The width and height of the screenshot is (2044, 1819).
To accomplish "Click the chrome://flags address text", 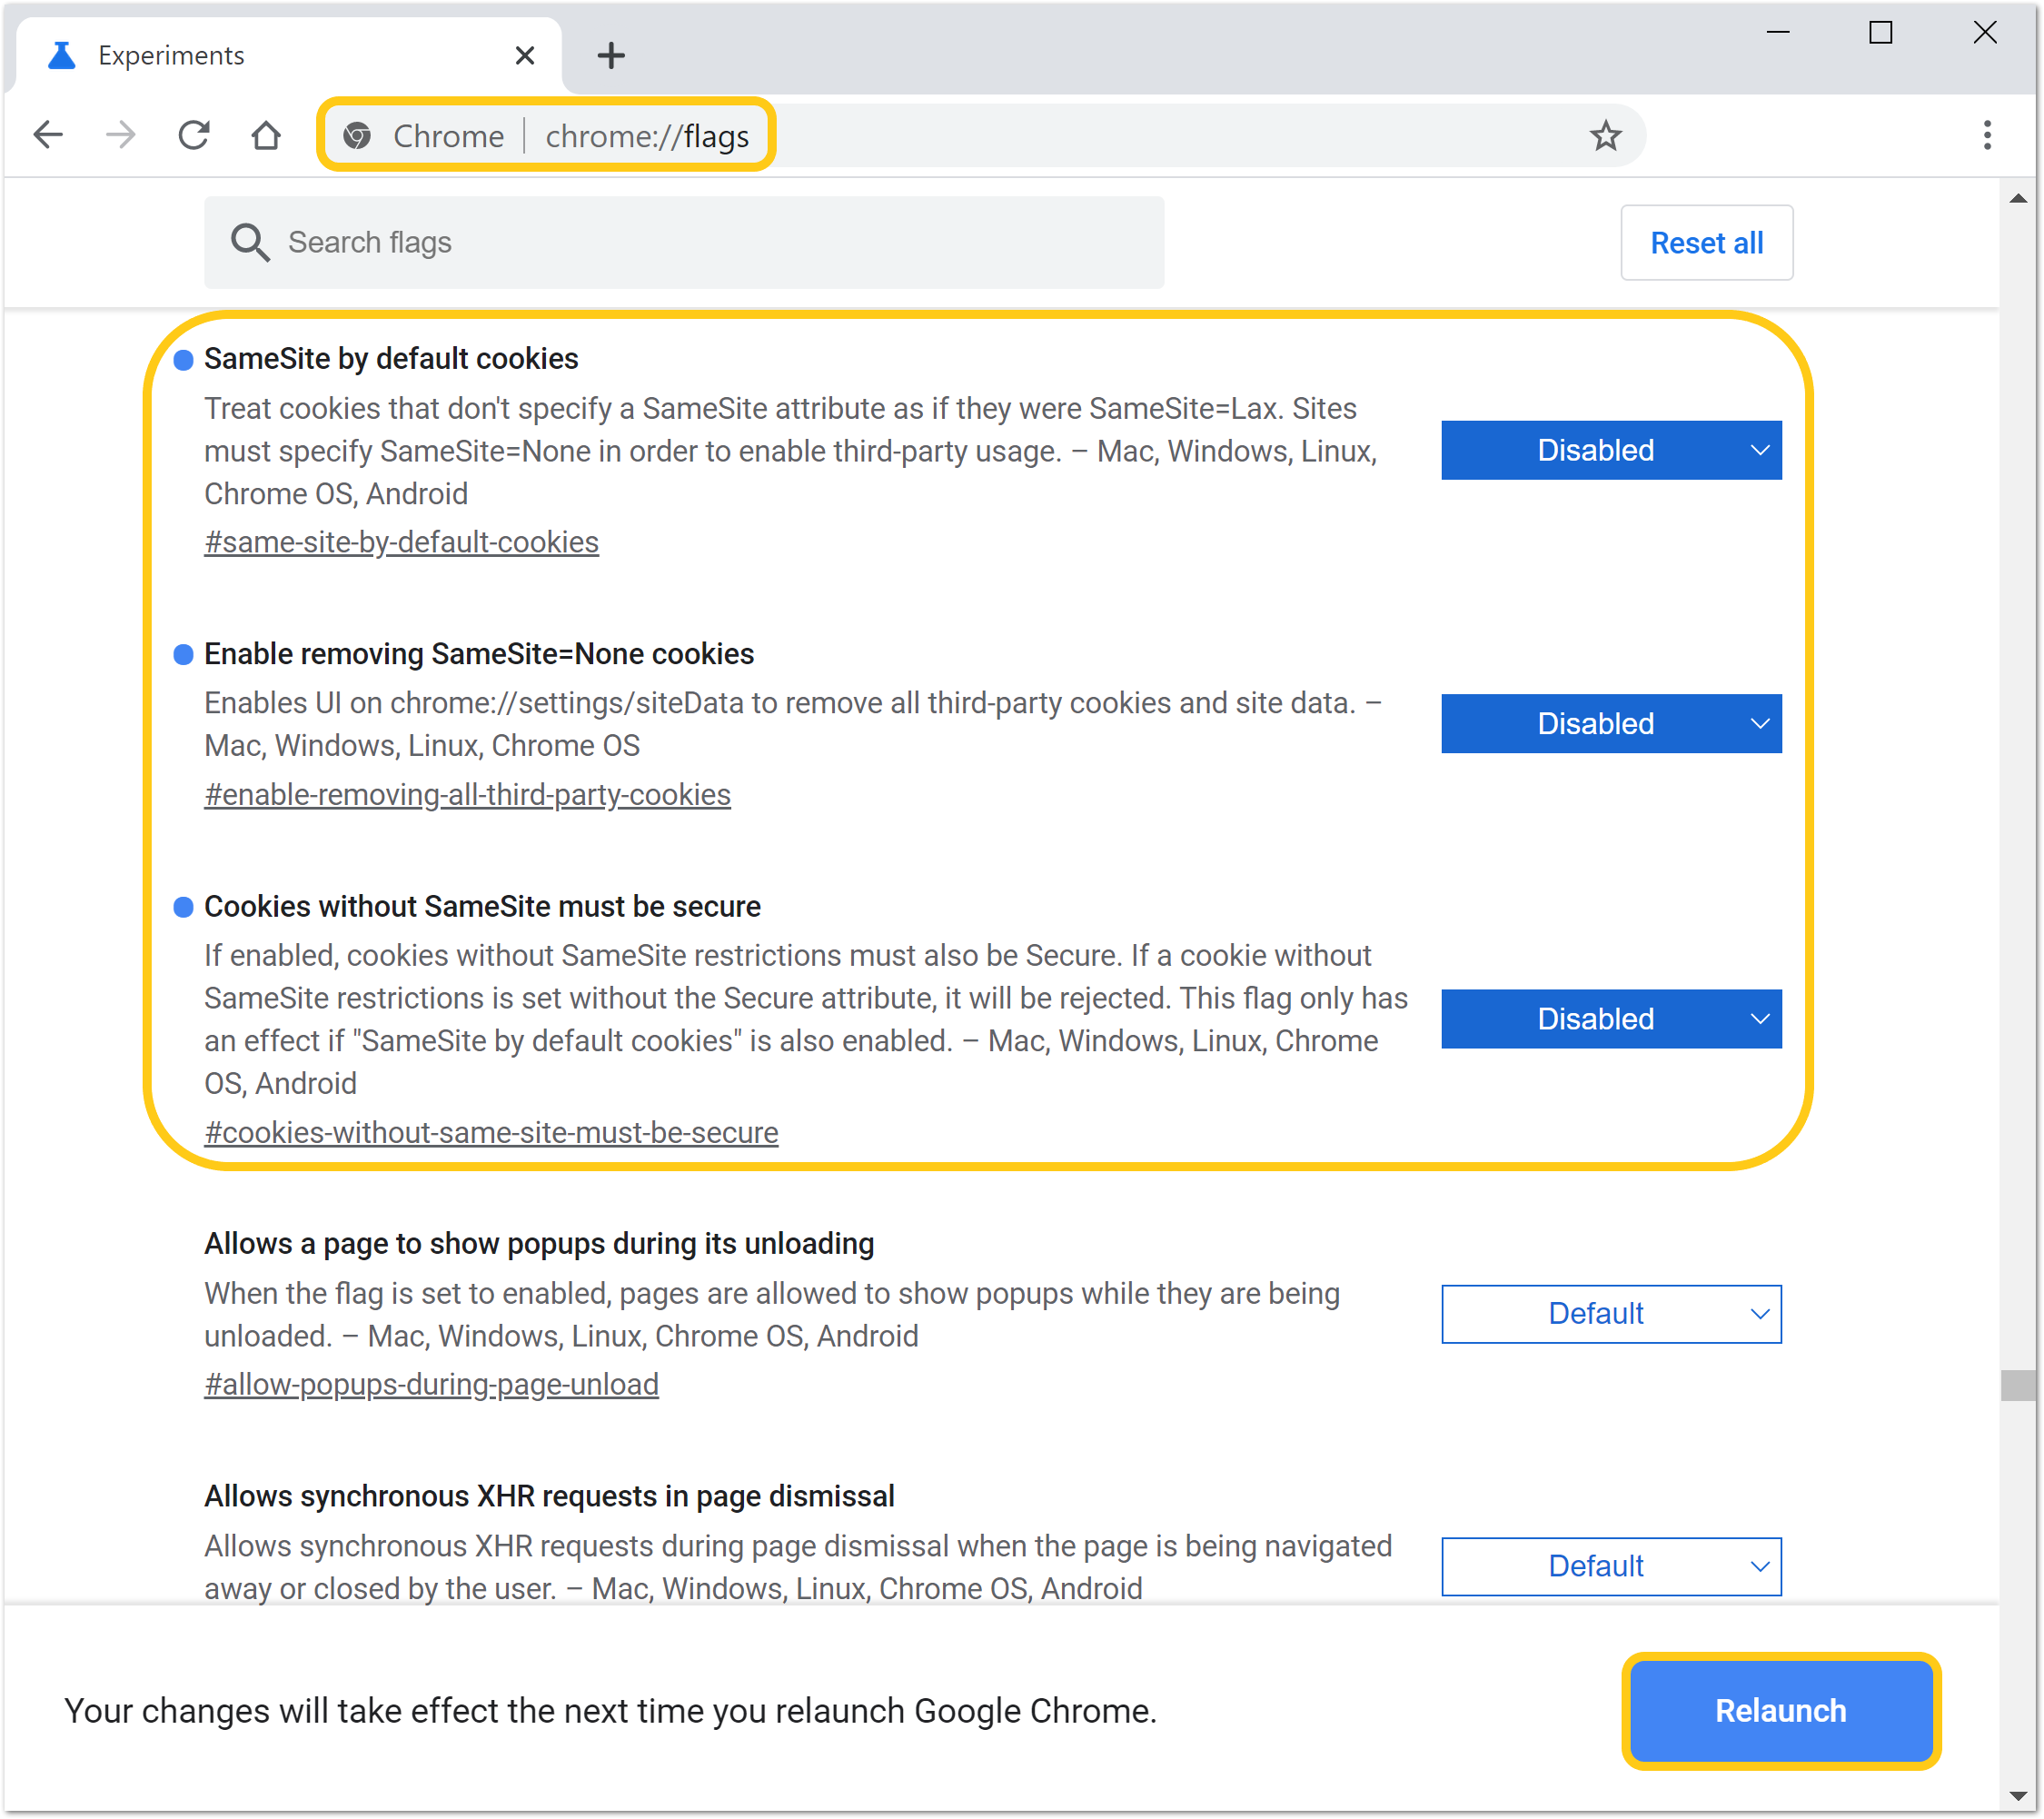I will click(647, 136).
